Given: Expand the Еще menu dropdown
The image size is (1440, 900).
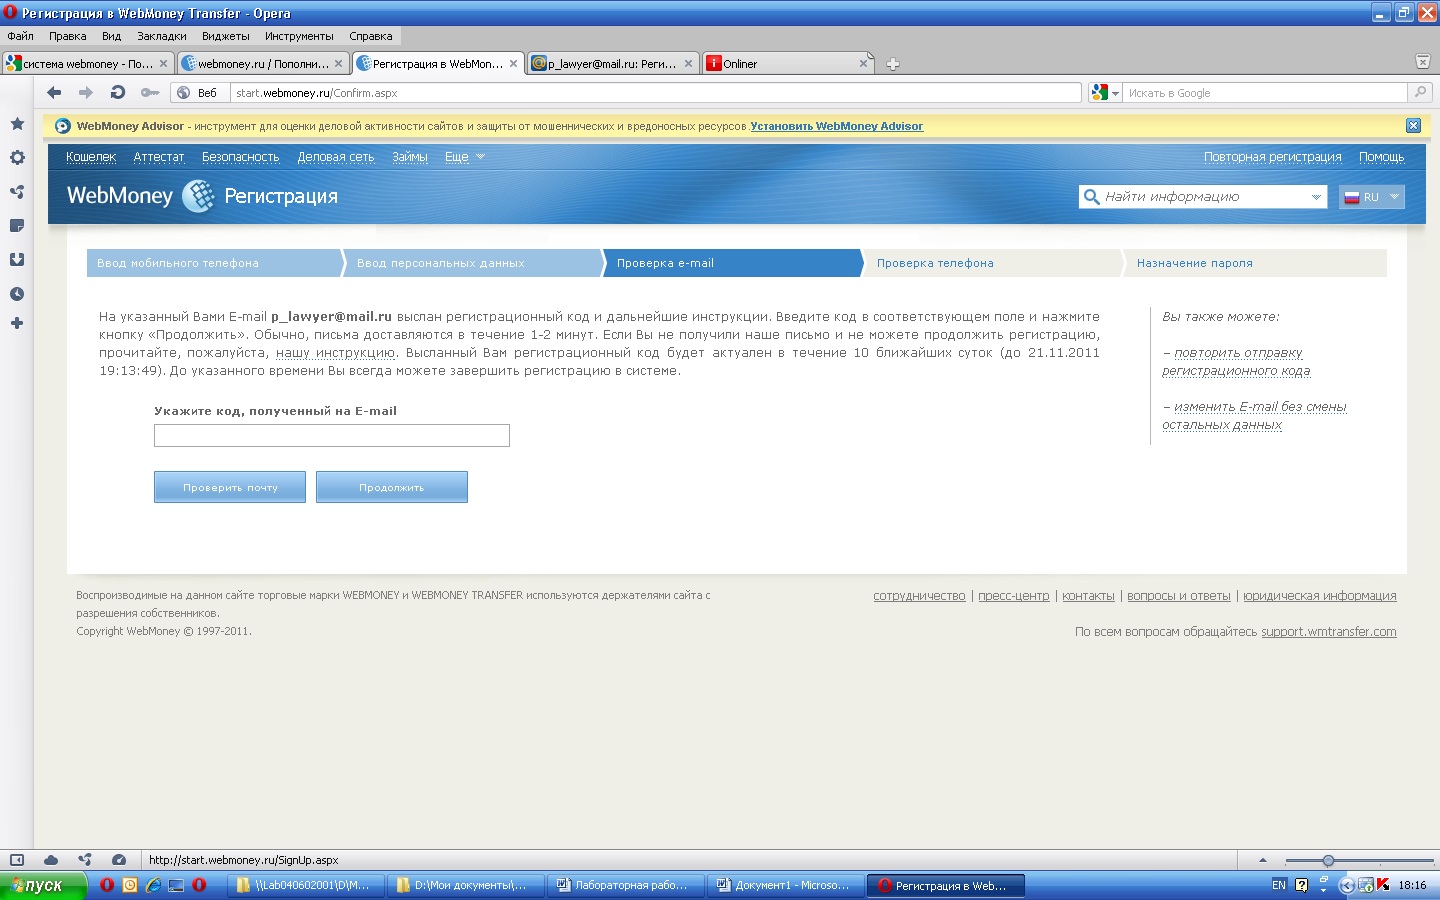Looking at the screenshot, I should click(465, 157).
